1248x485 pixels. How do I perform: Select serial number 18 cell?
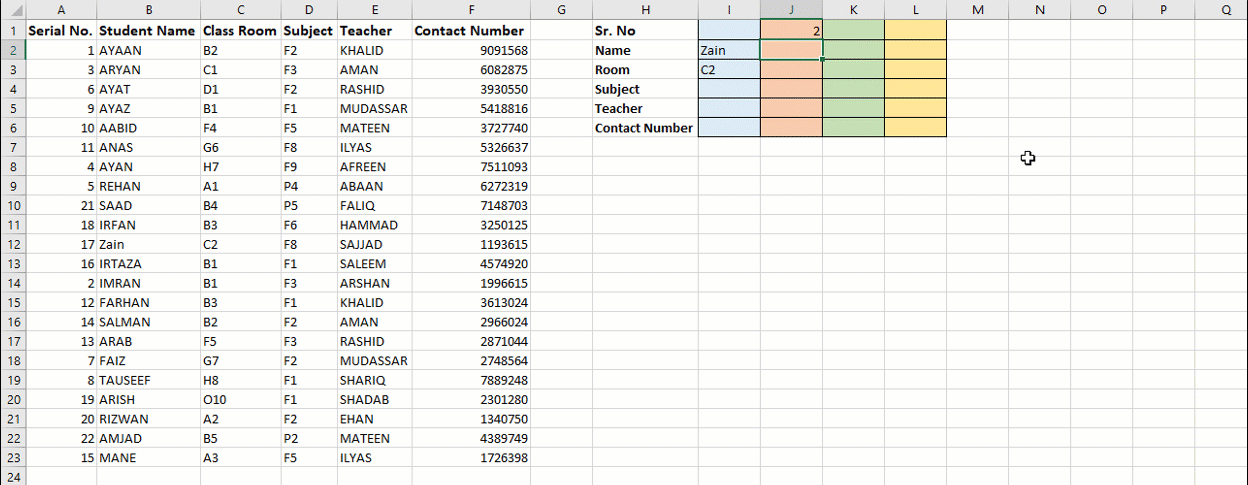point(61,225)
